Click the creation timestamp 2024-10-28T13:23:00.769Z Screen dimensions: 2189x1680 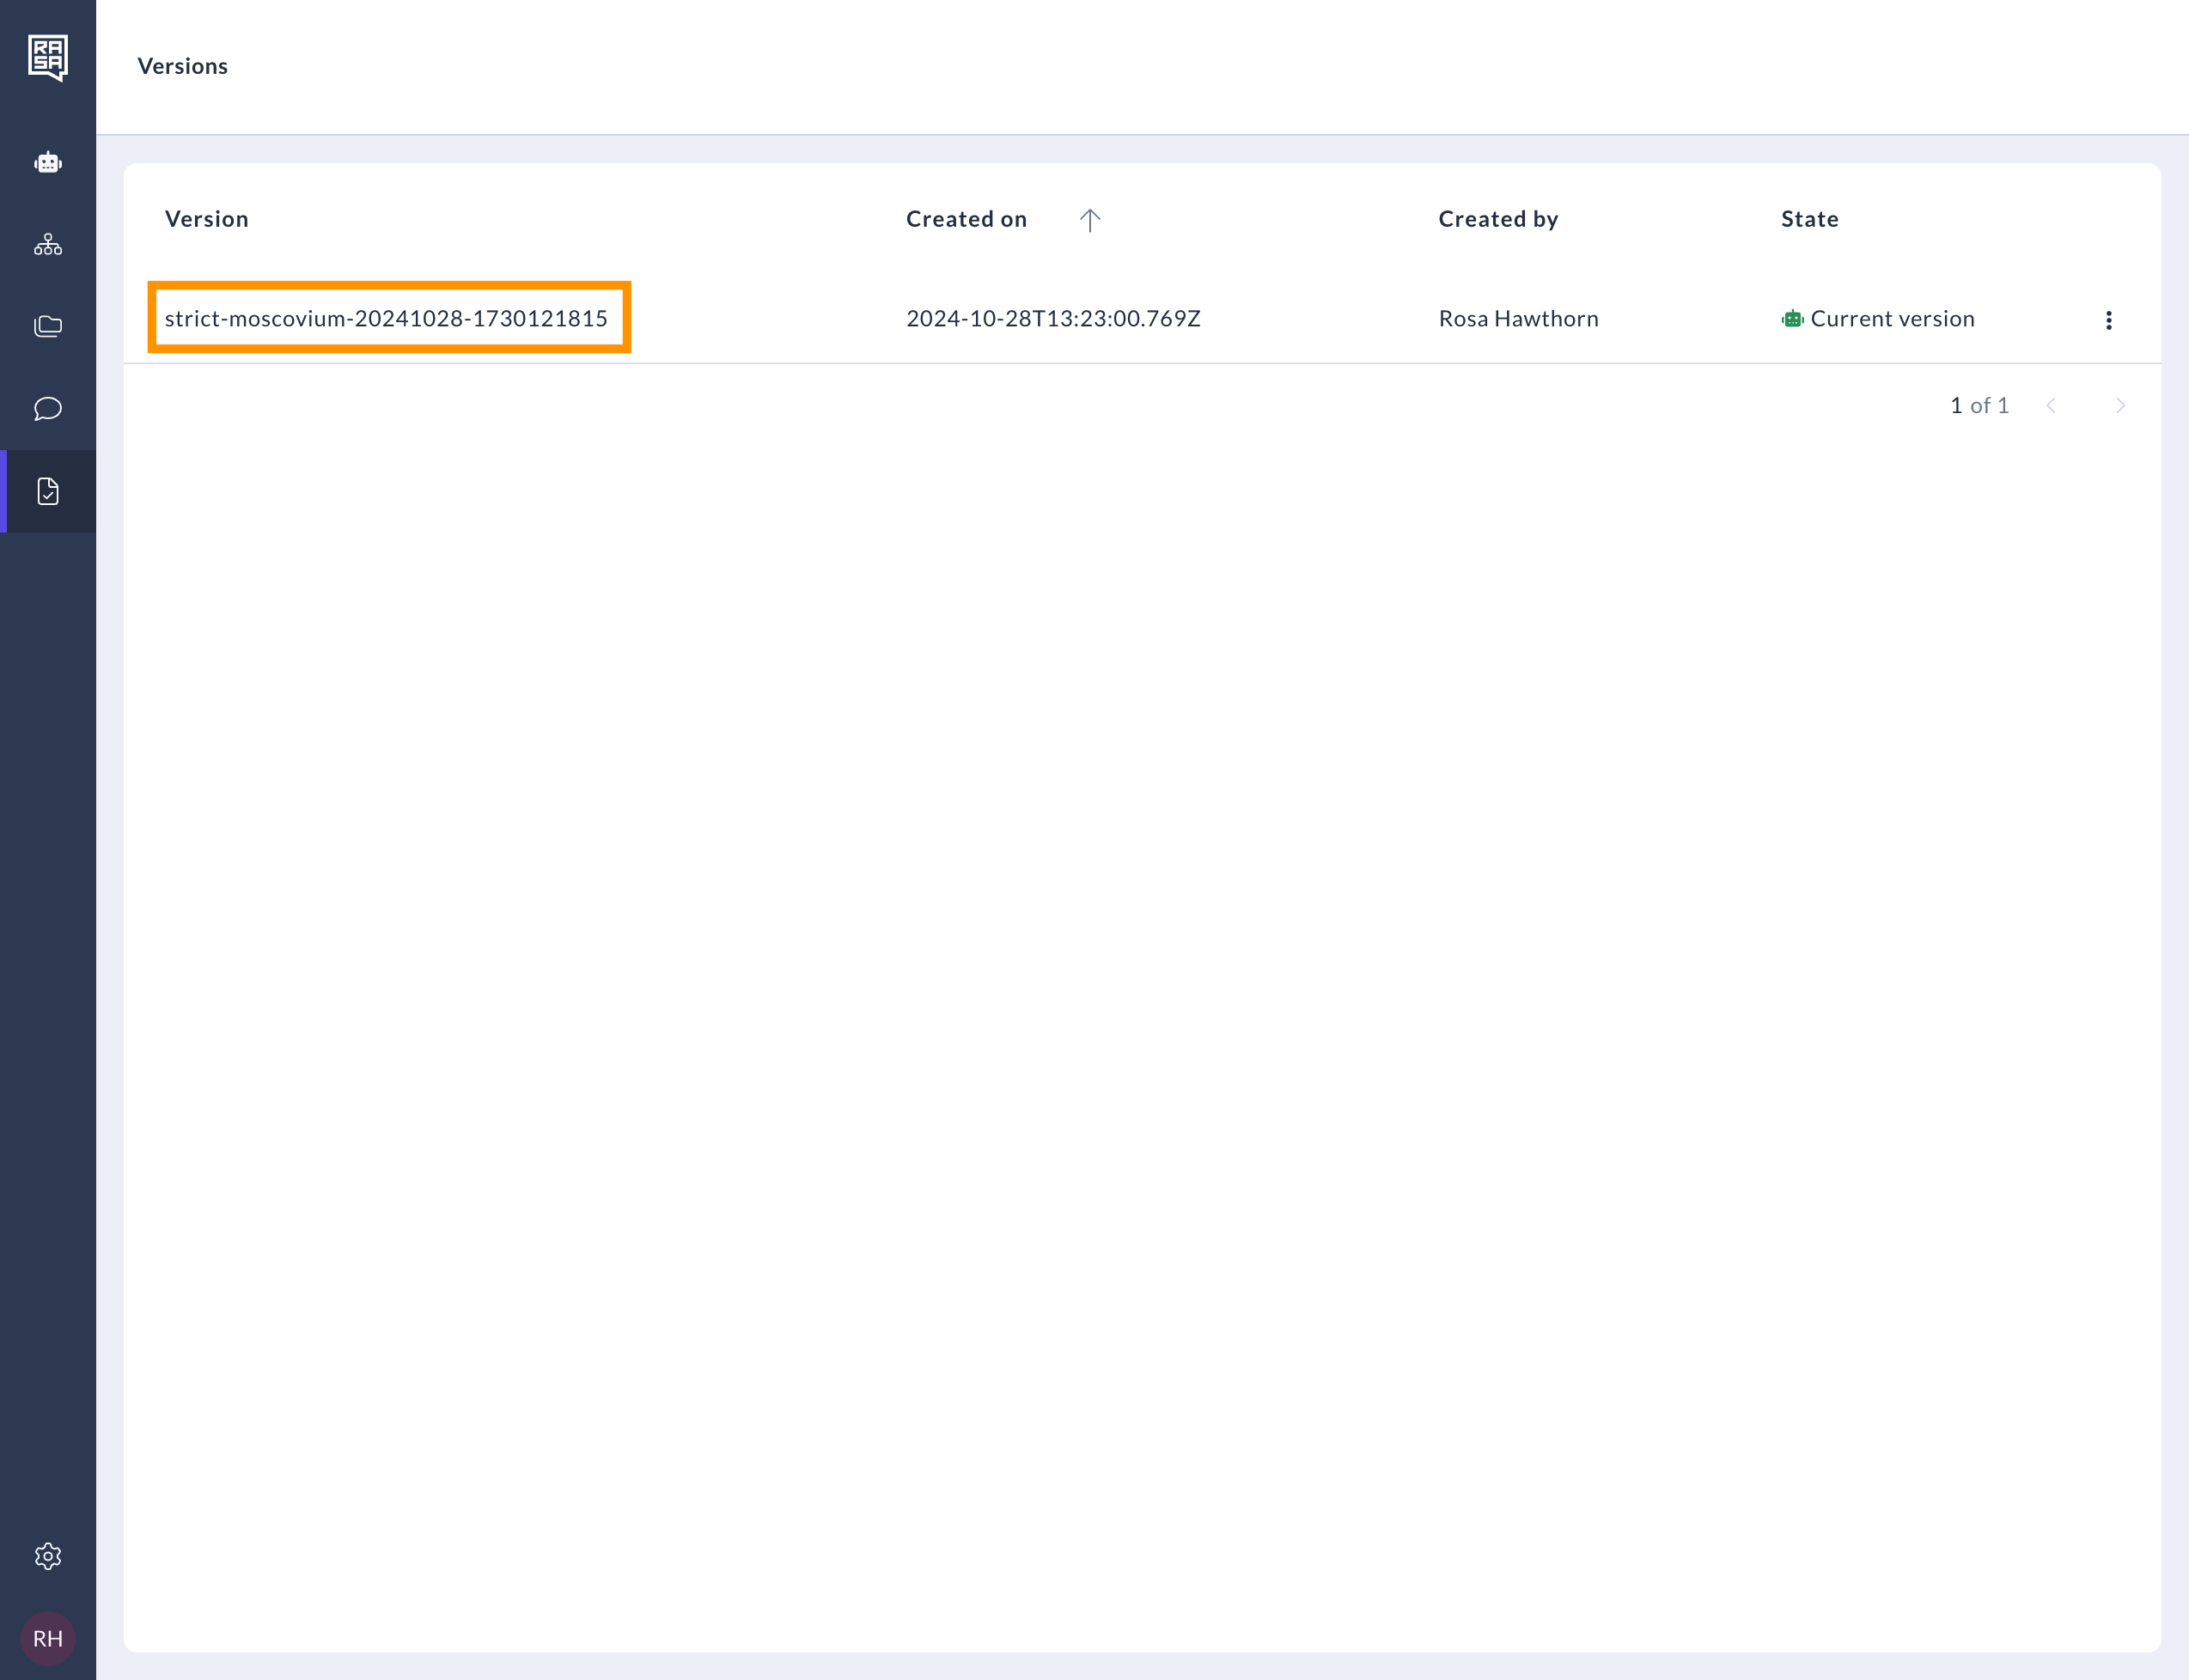[1053, 318]
